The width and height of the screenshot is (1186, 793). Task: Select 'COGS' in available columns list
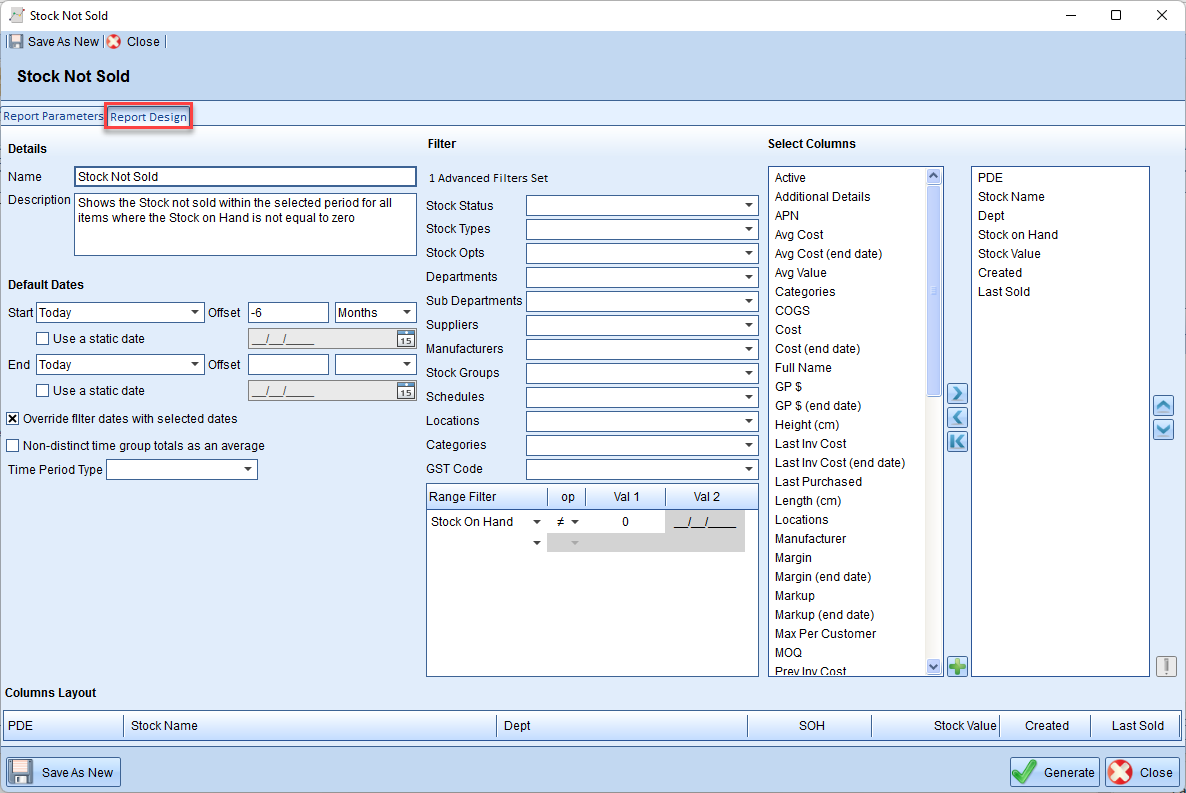click(x=792, y=310)
